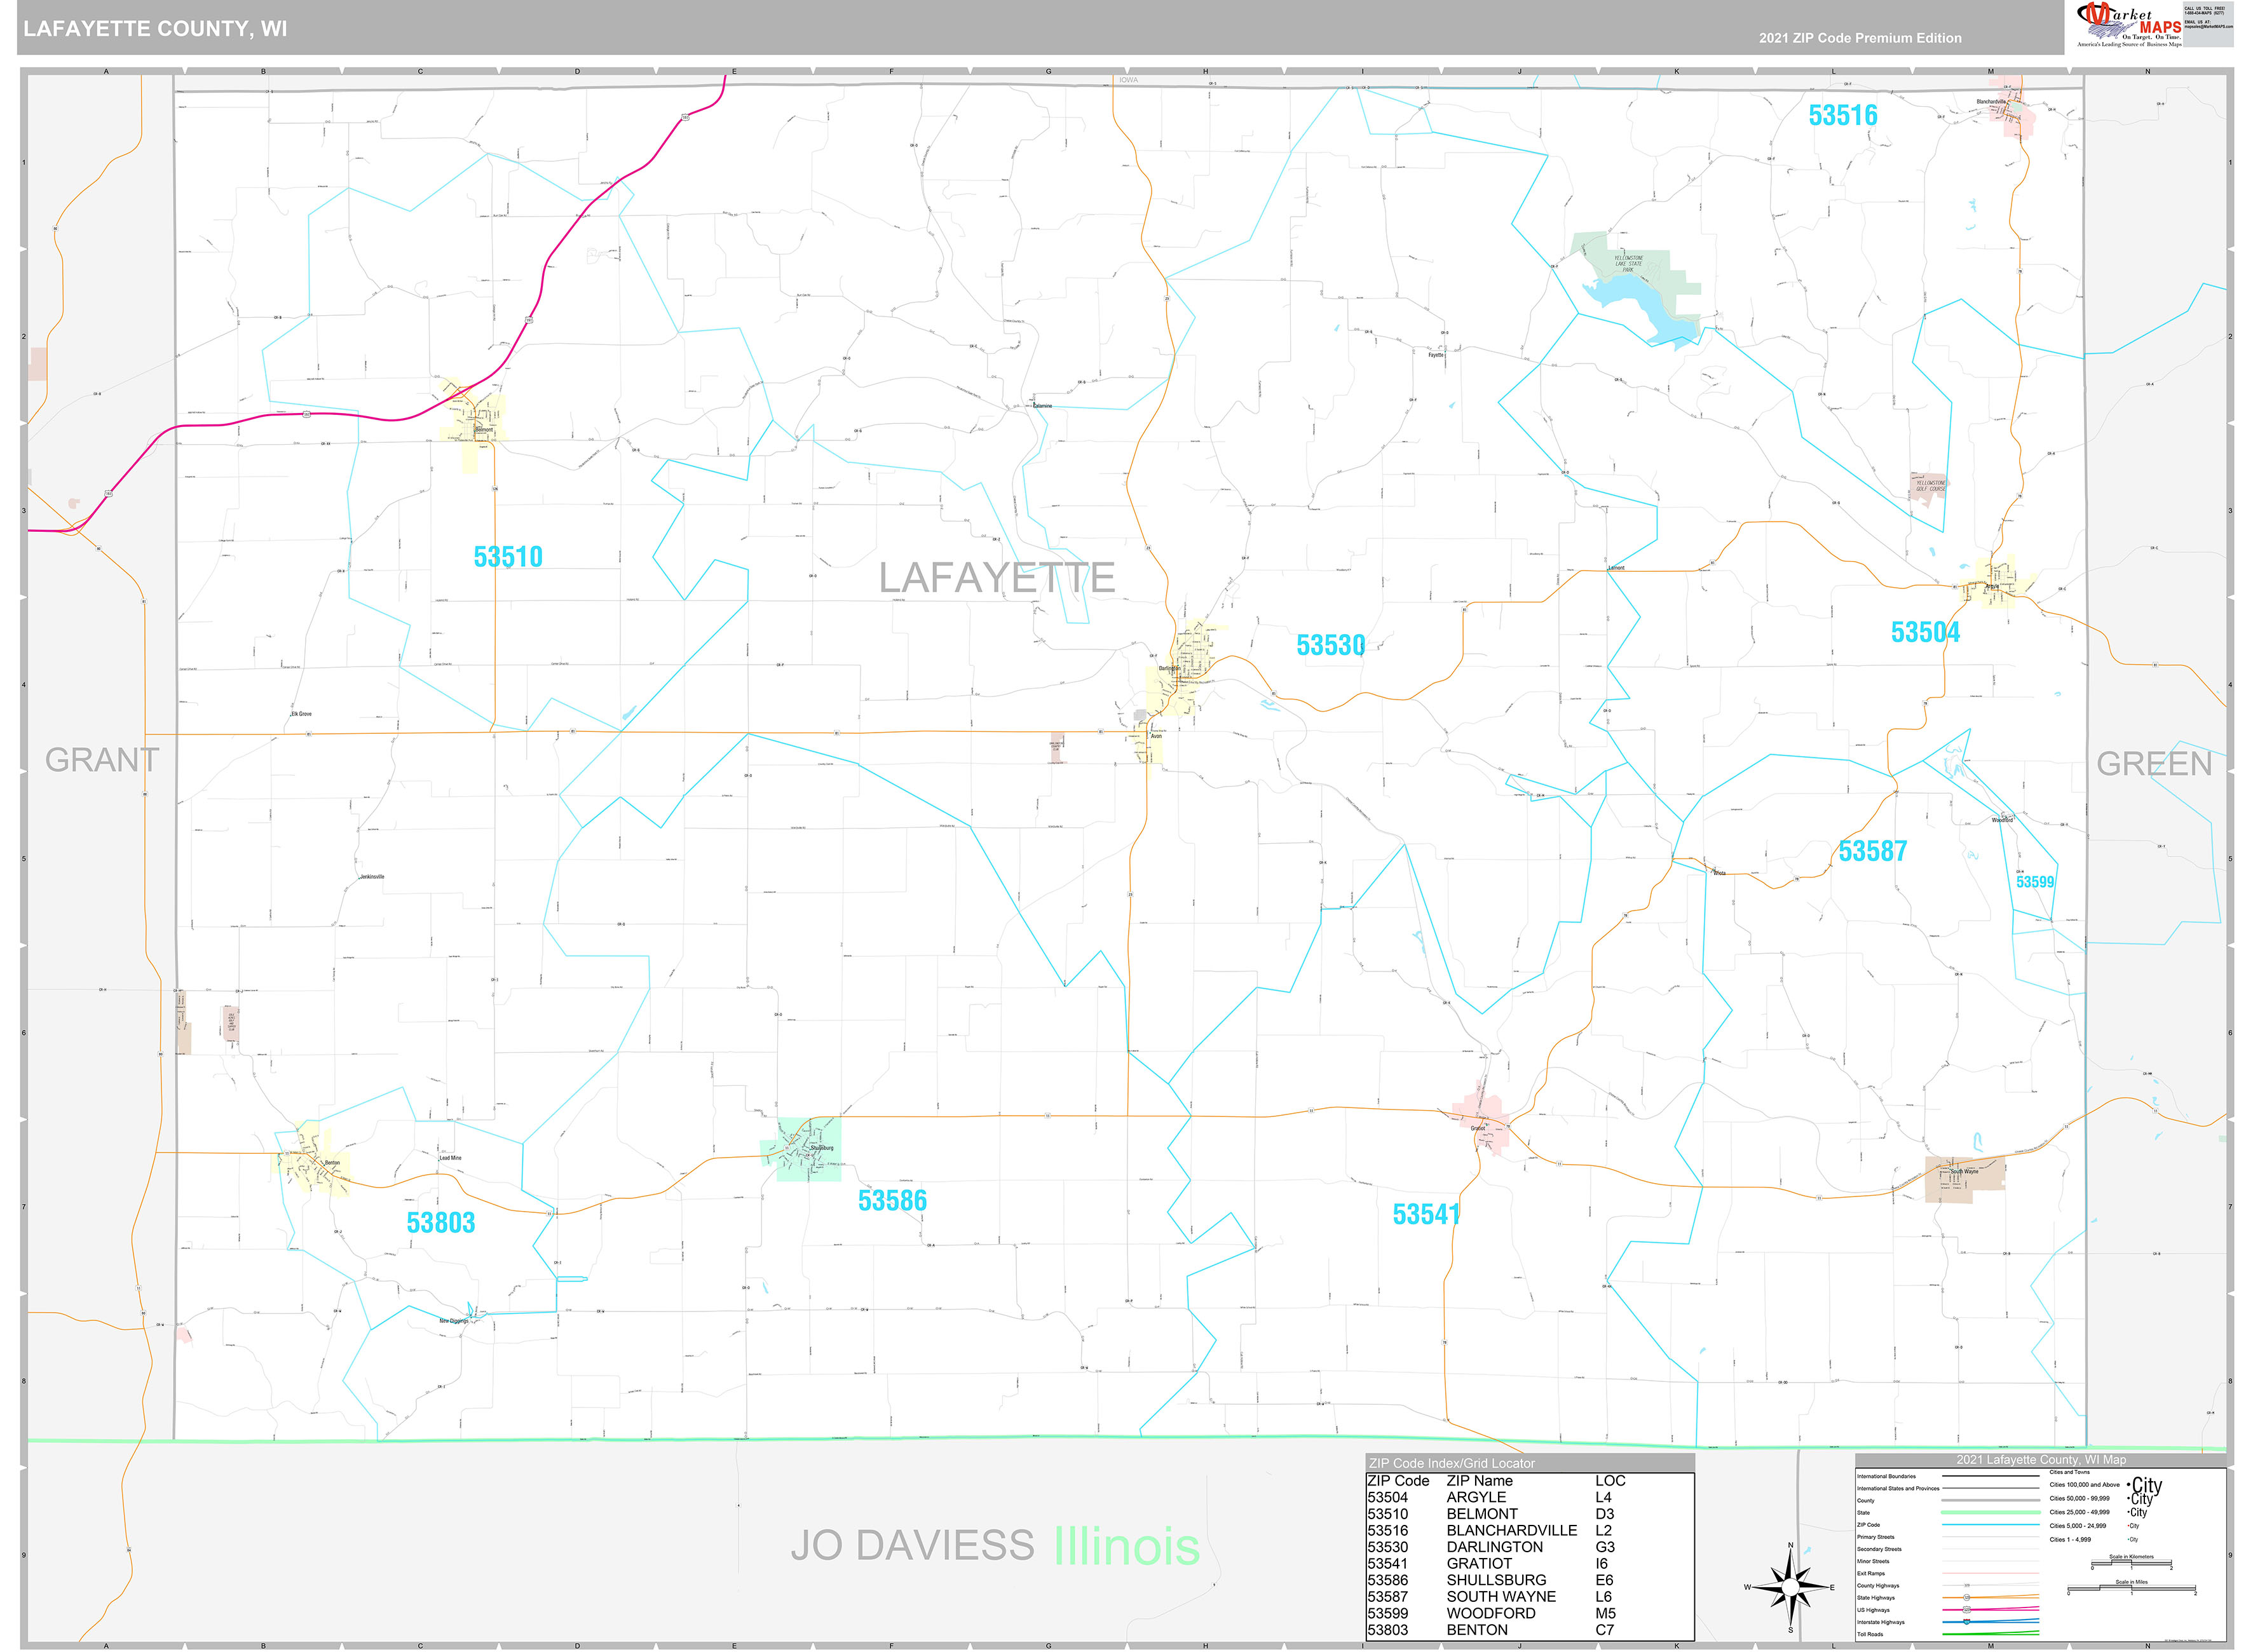Click the 53803 ZIP code map label
Screen dimensions: 2253x1652
(440, 1223)
